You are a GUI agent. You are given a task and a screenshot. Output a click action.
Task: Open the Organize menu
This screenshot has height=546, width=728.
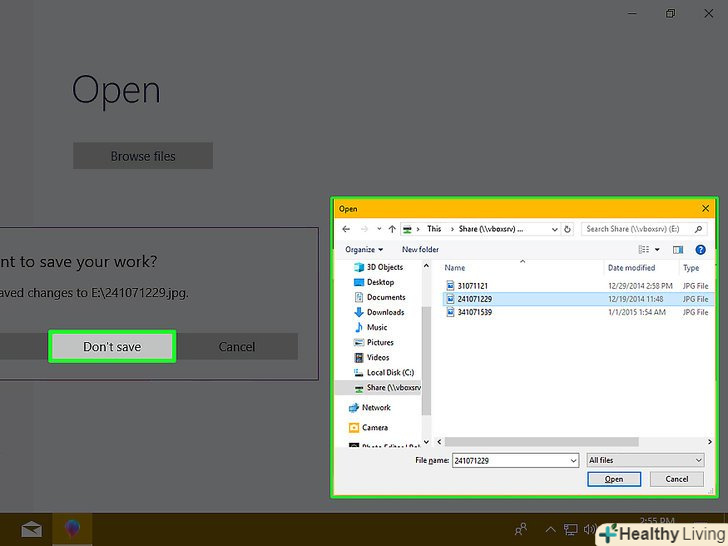(x=364, y=250)
